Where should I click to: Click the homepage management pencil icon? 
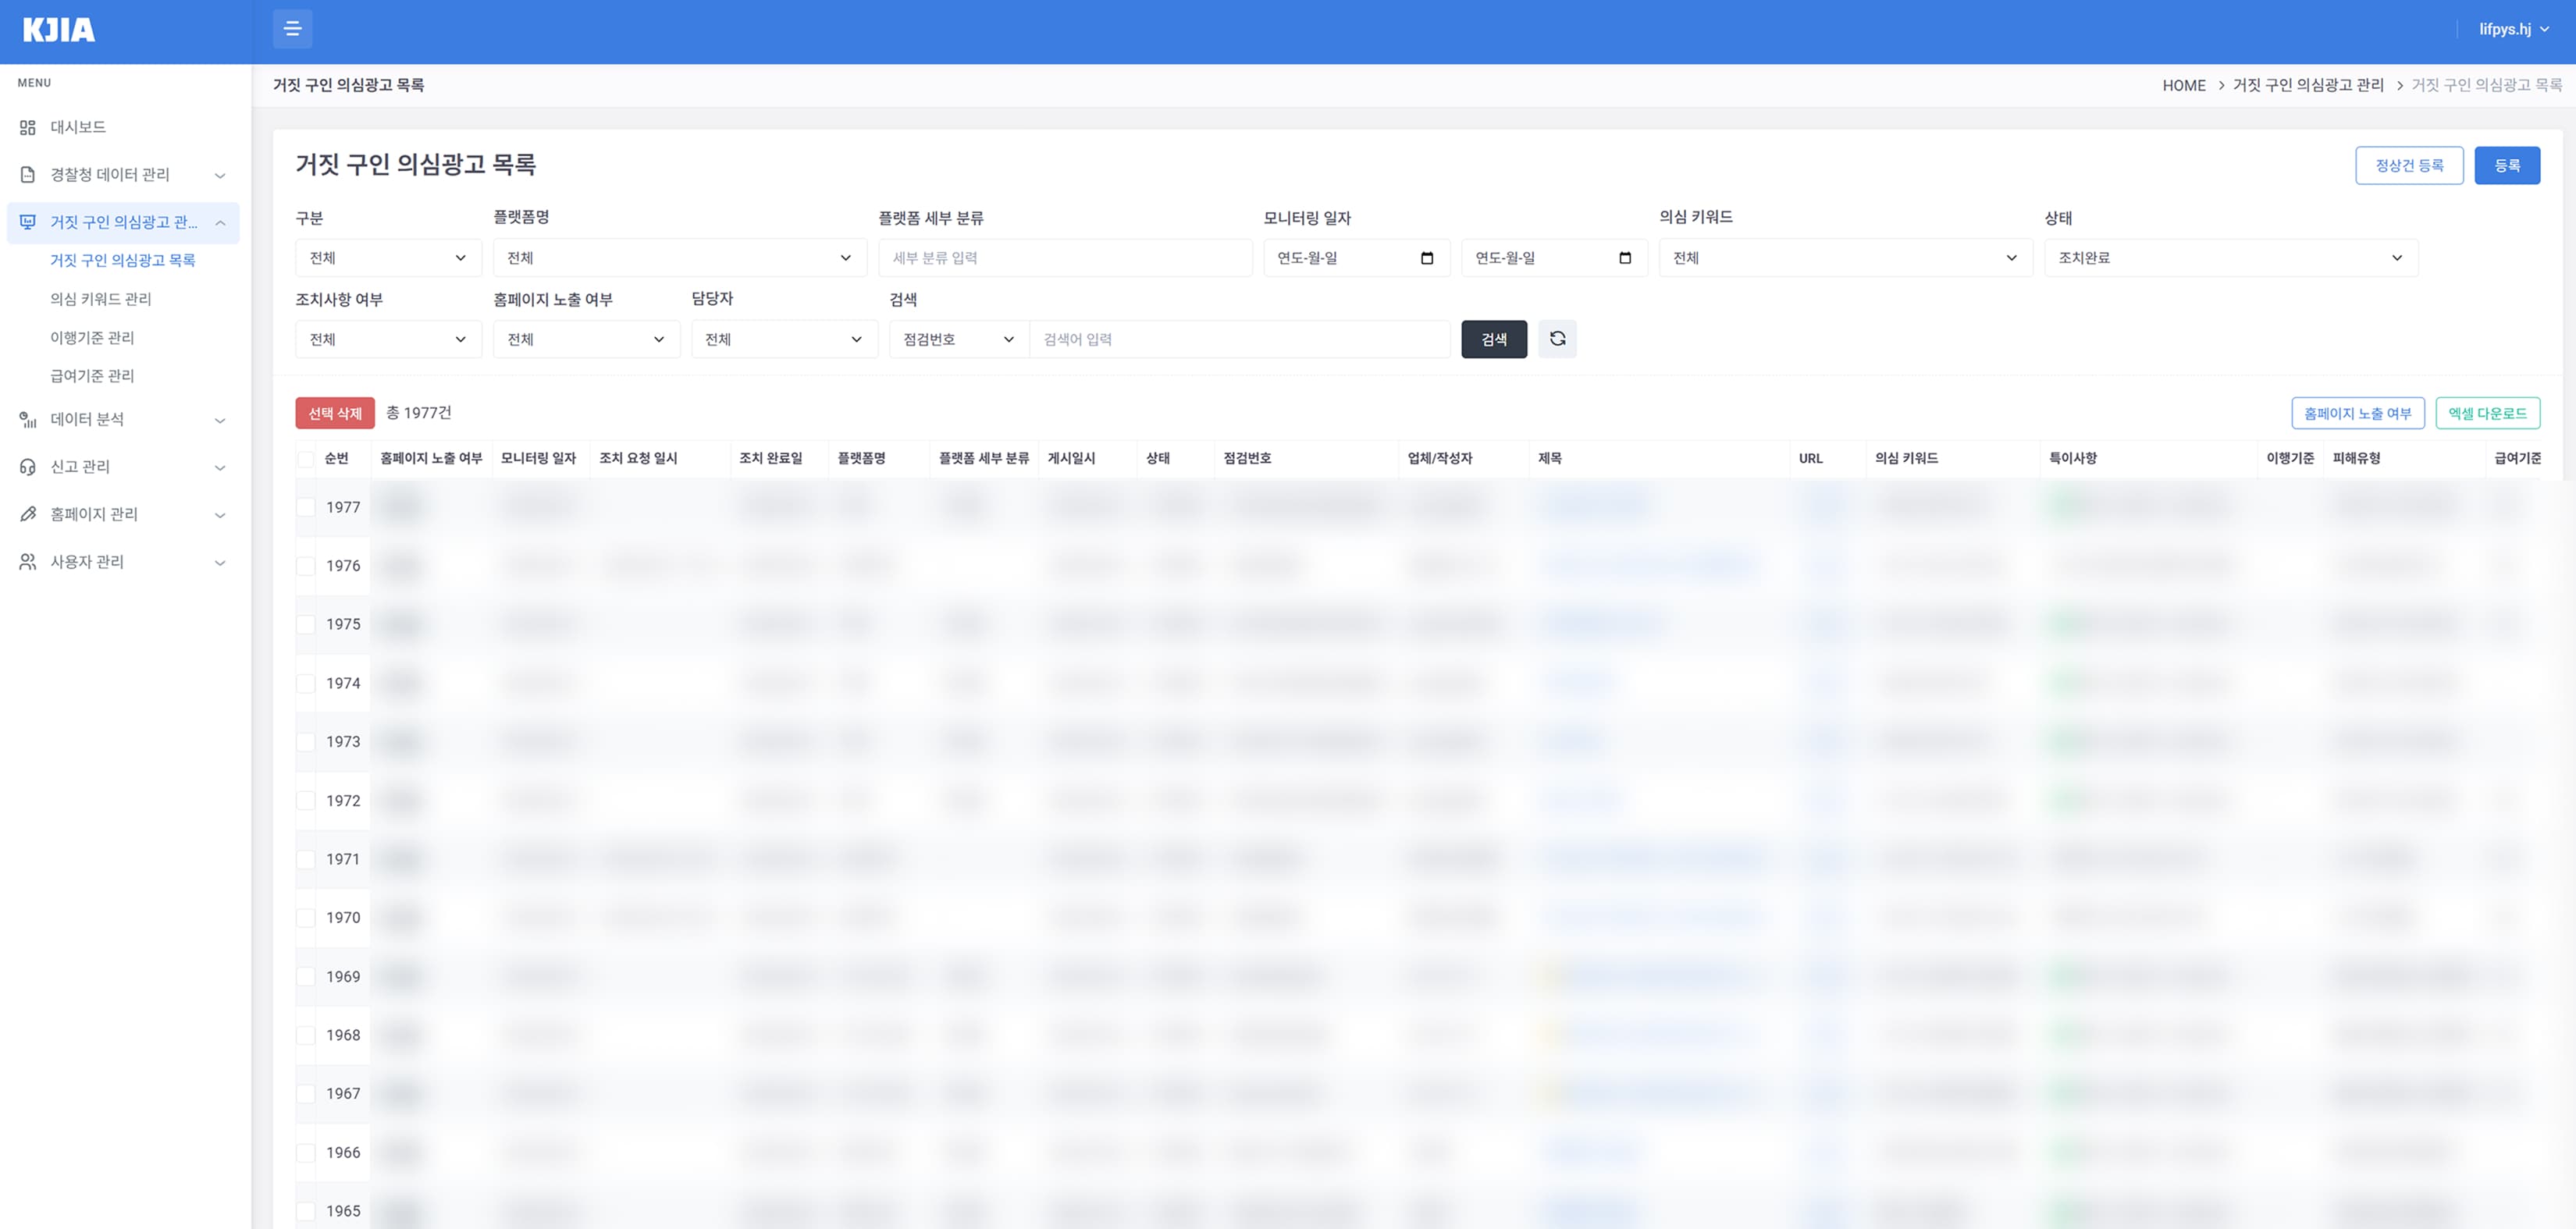tap(28, 514)
